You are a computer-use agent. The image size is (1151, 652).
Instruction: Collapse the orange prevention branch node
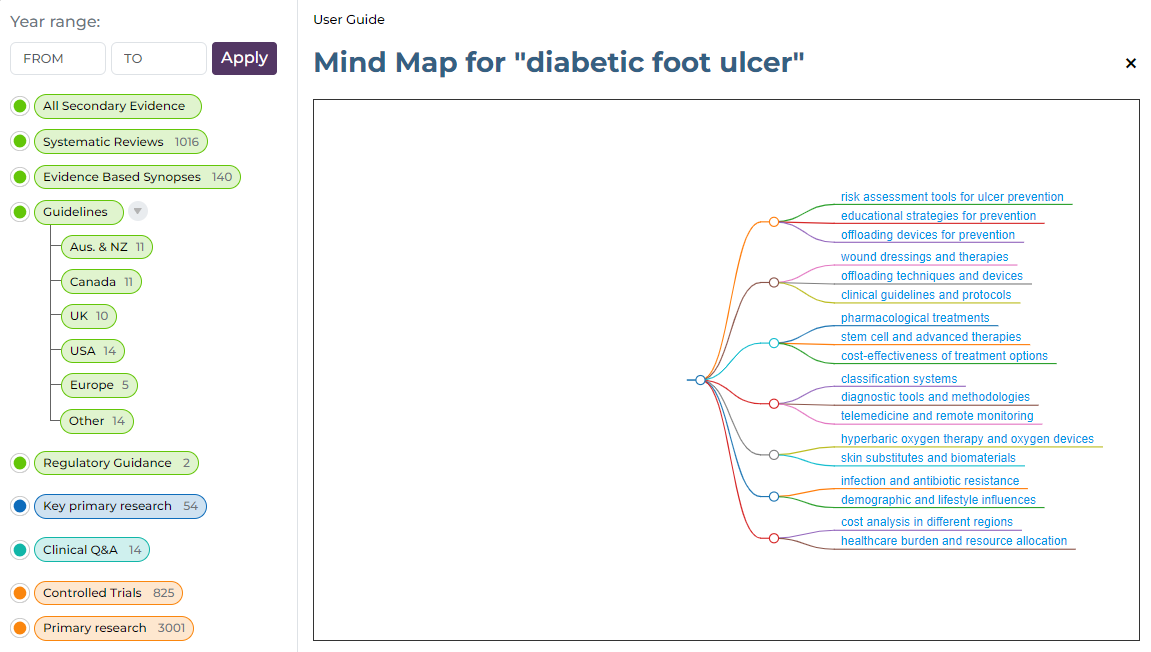coord(774,222)
